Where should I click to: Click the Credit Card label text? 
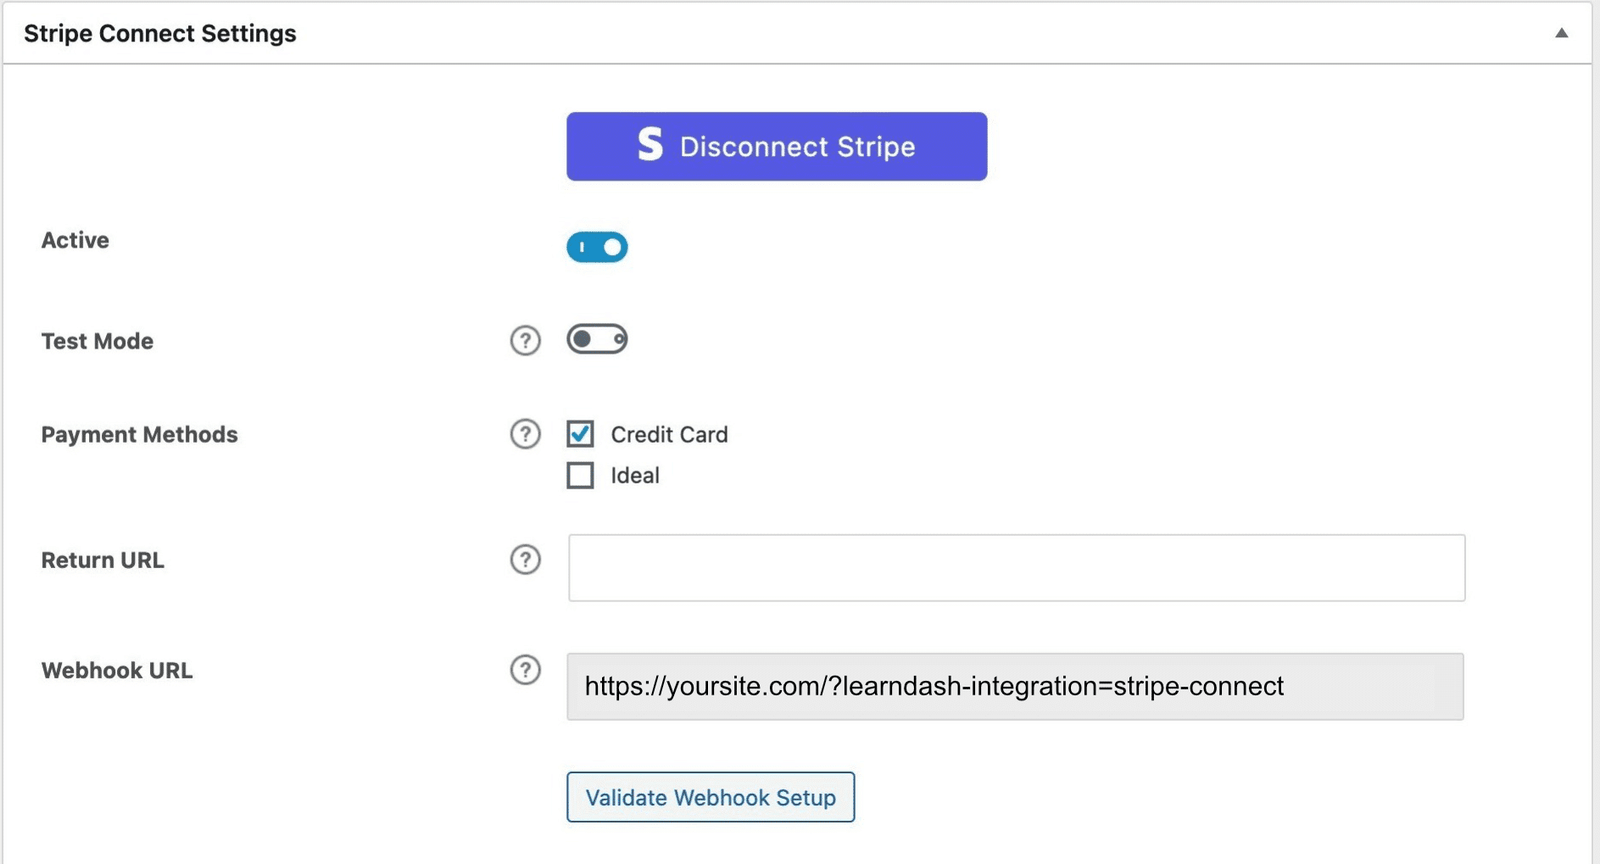click(669, 435)
